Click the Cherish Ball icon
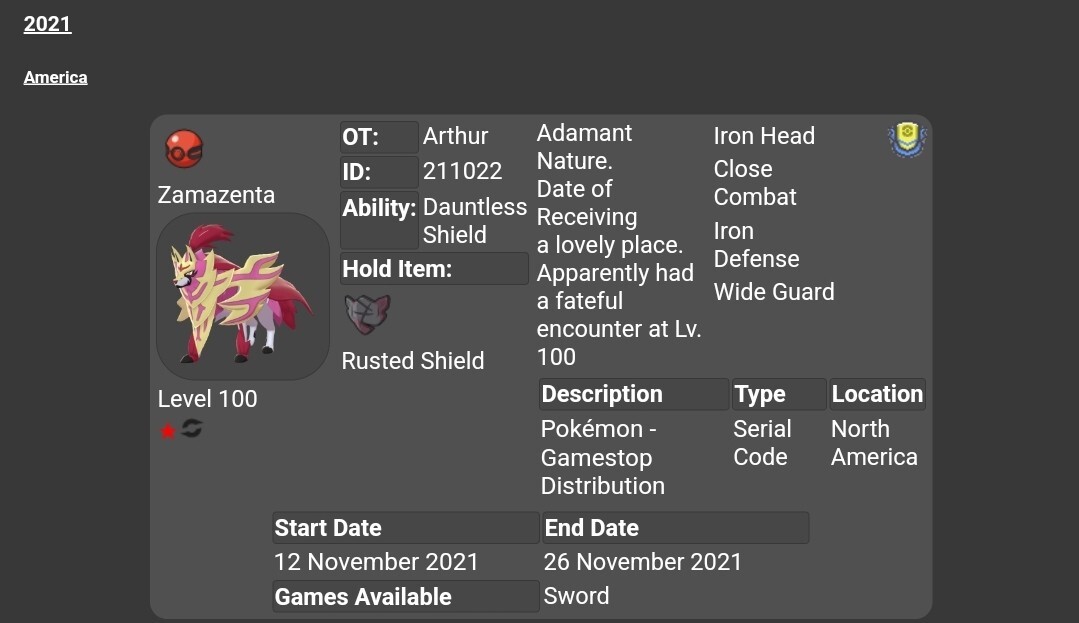Image resolution: width=1079 pixels, height=623 pixels. coord(184,149)
